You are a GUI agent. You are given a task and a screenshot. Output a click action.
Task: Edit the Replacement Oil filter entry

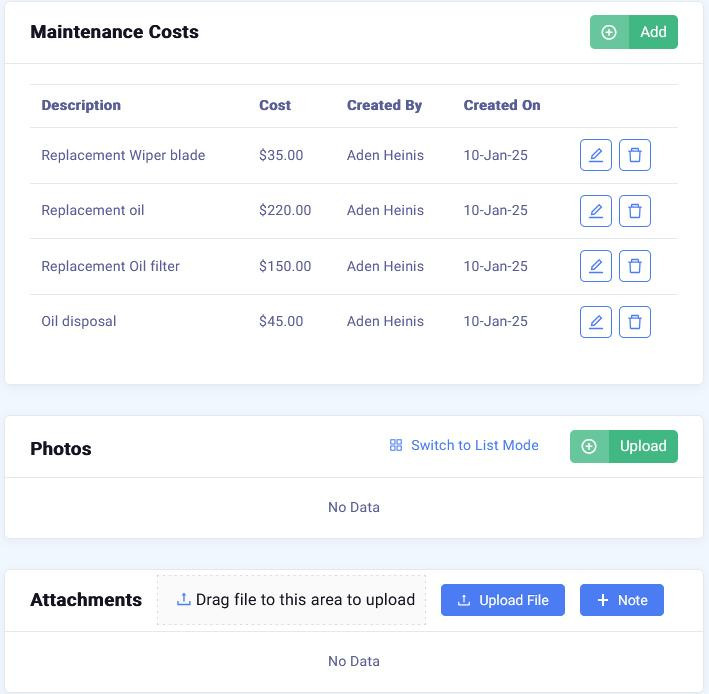(596, 266)
